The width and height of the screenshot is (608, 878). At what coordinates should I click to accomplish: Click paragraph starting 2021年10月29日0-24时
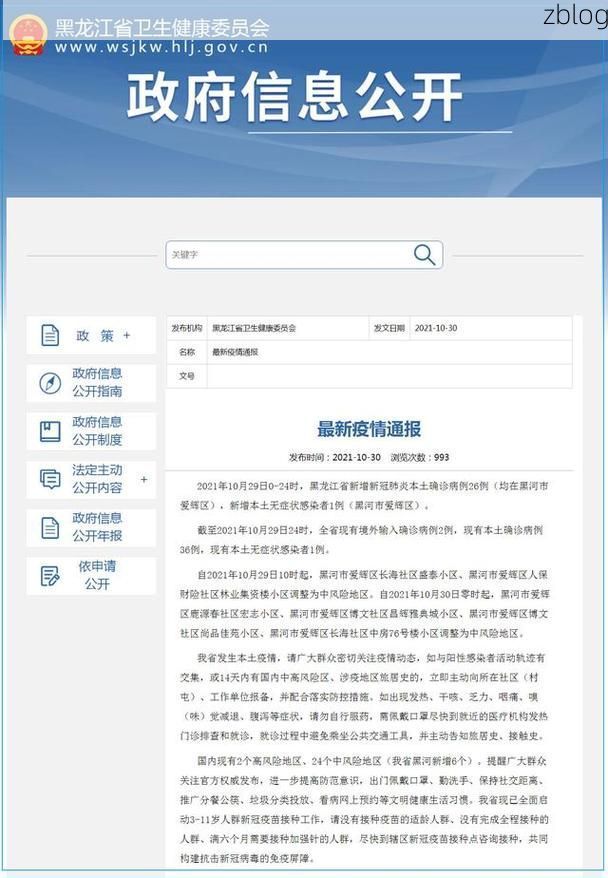pyautogui.click(x=364, y=496)
